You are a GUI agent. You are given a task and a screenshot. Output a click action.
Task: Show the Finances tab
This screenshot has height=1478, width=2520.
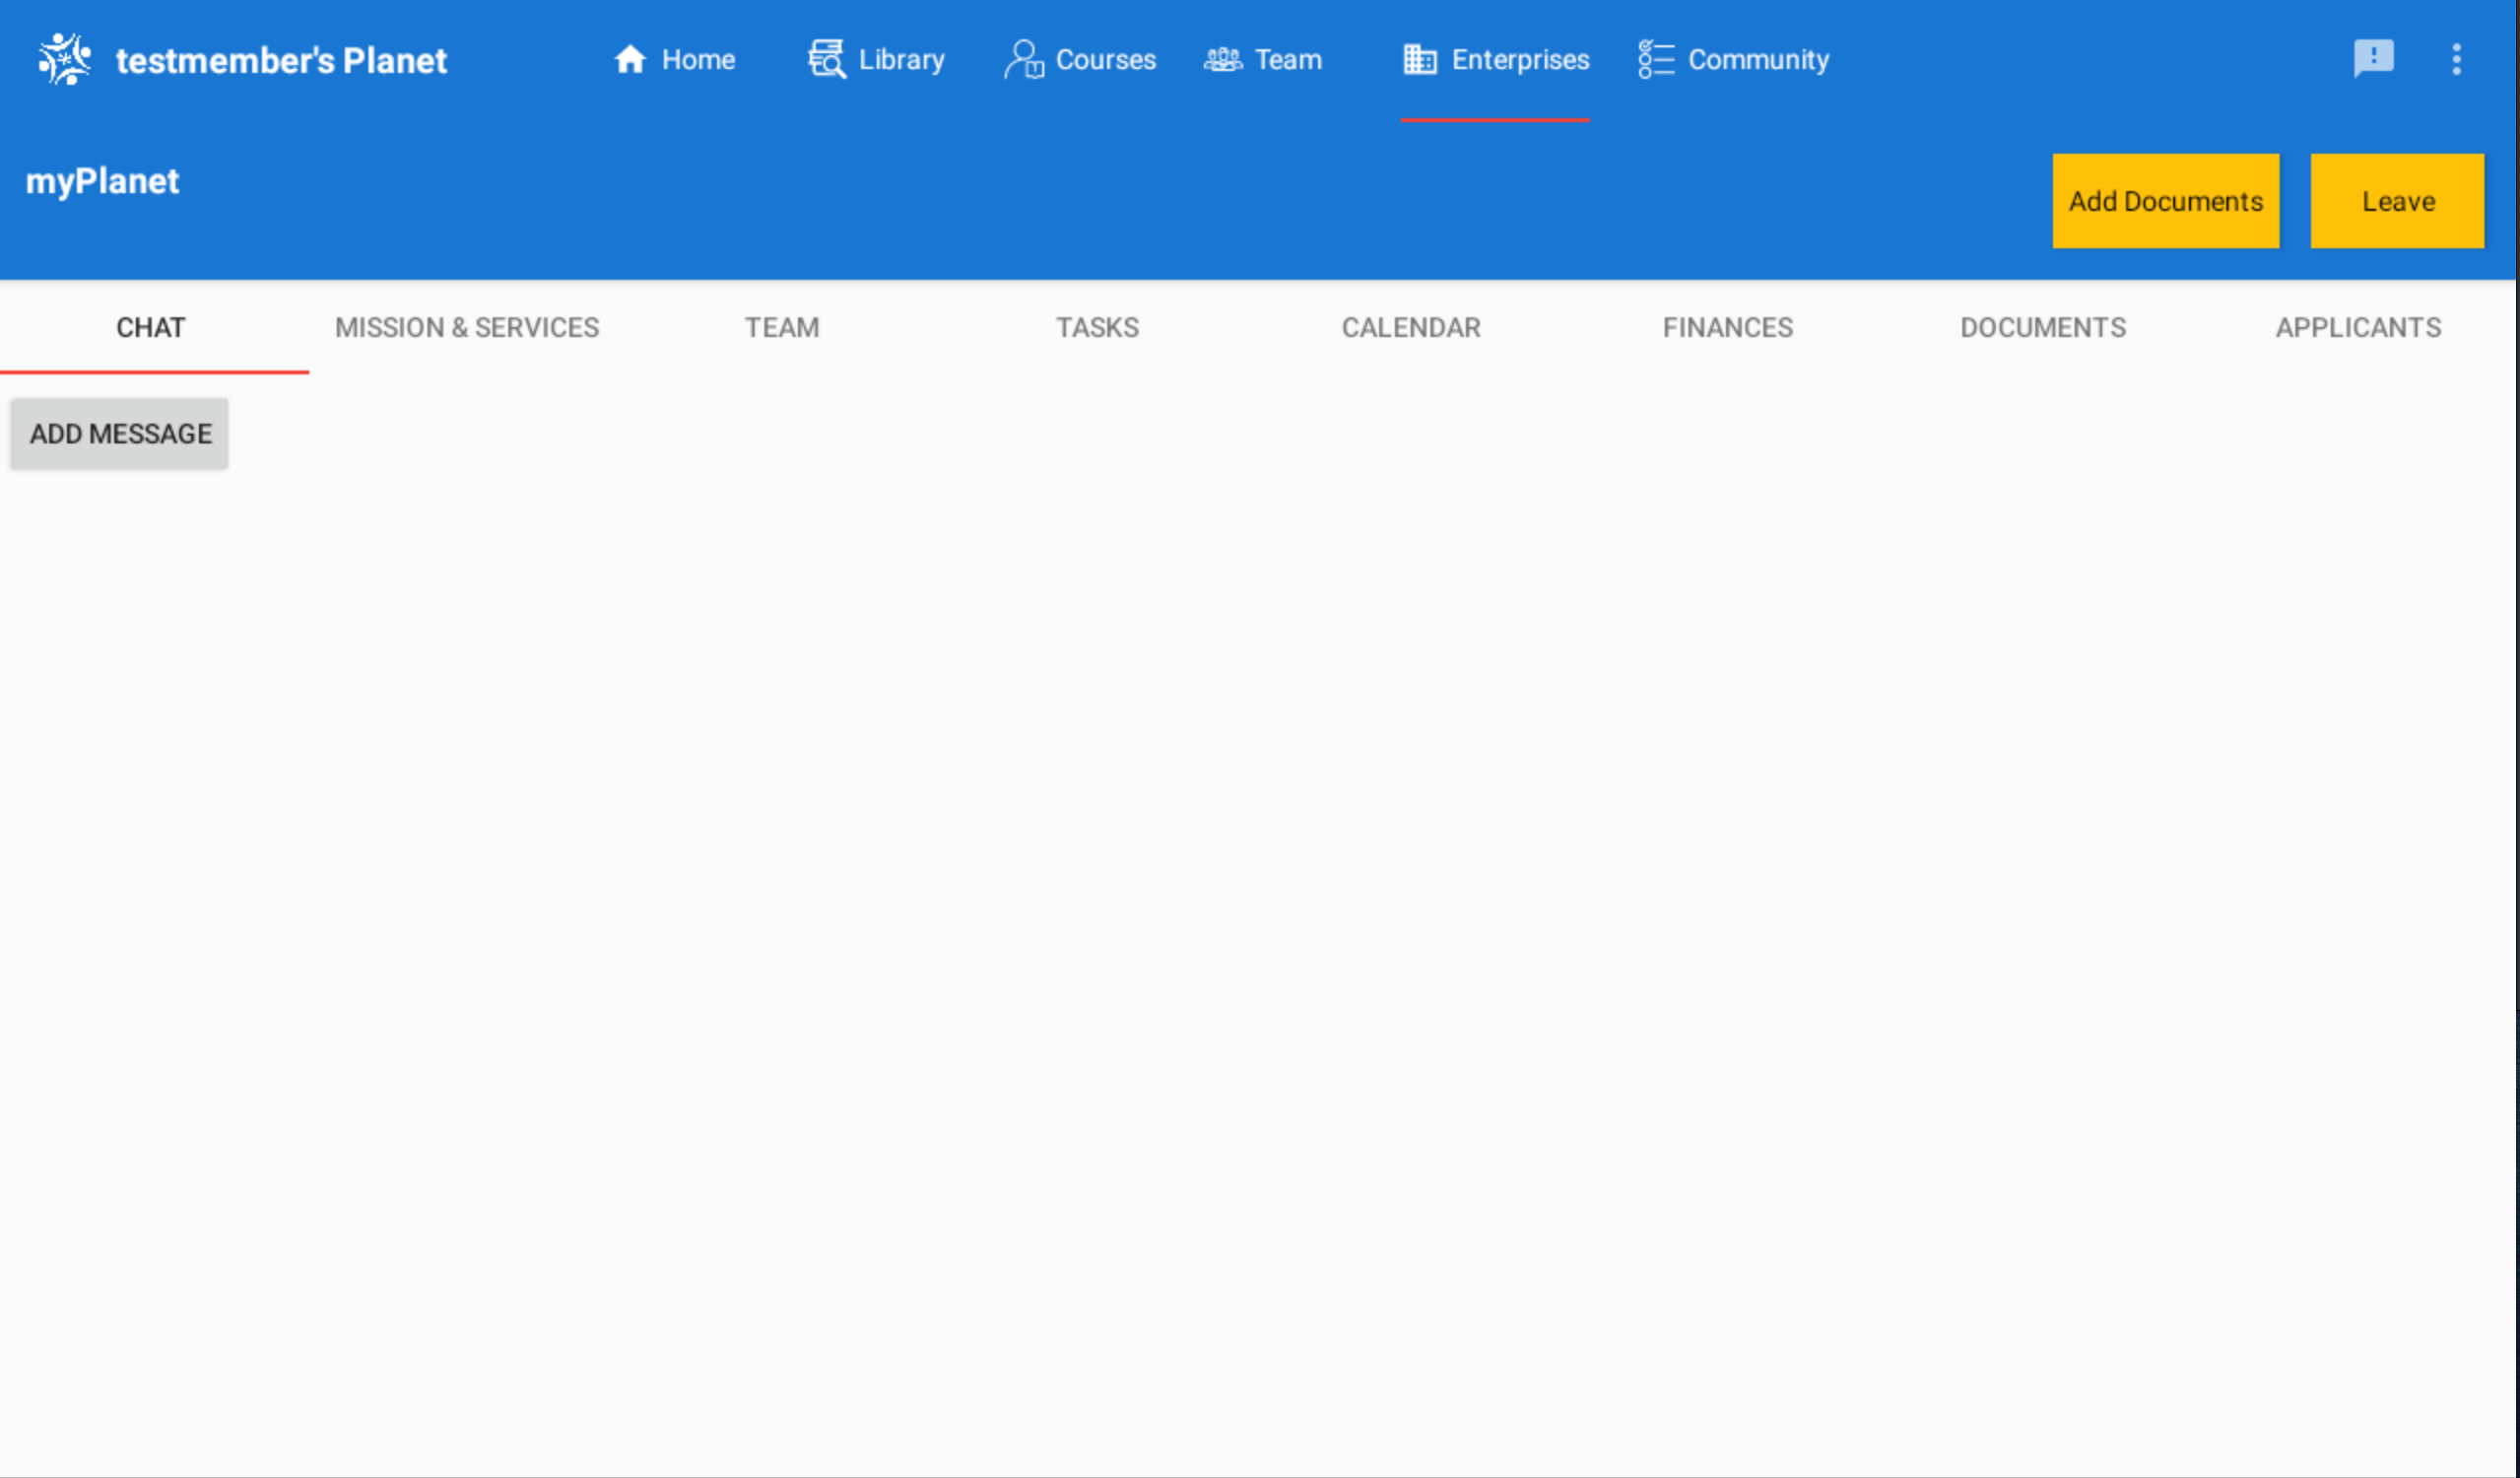click(1727, 328)
